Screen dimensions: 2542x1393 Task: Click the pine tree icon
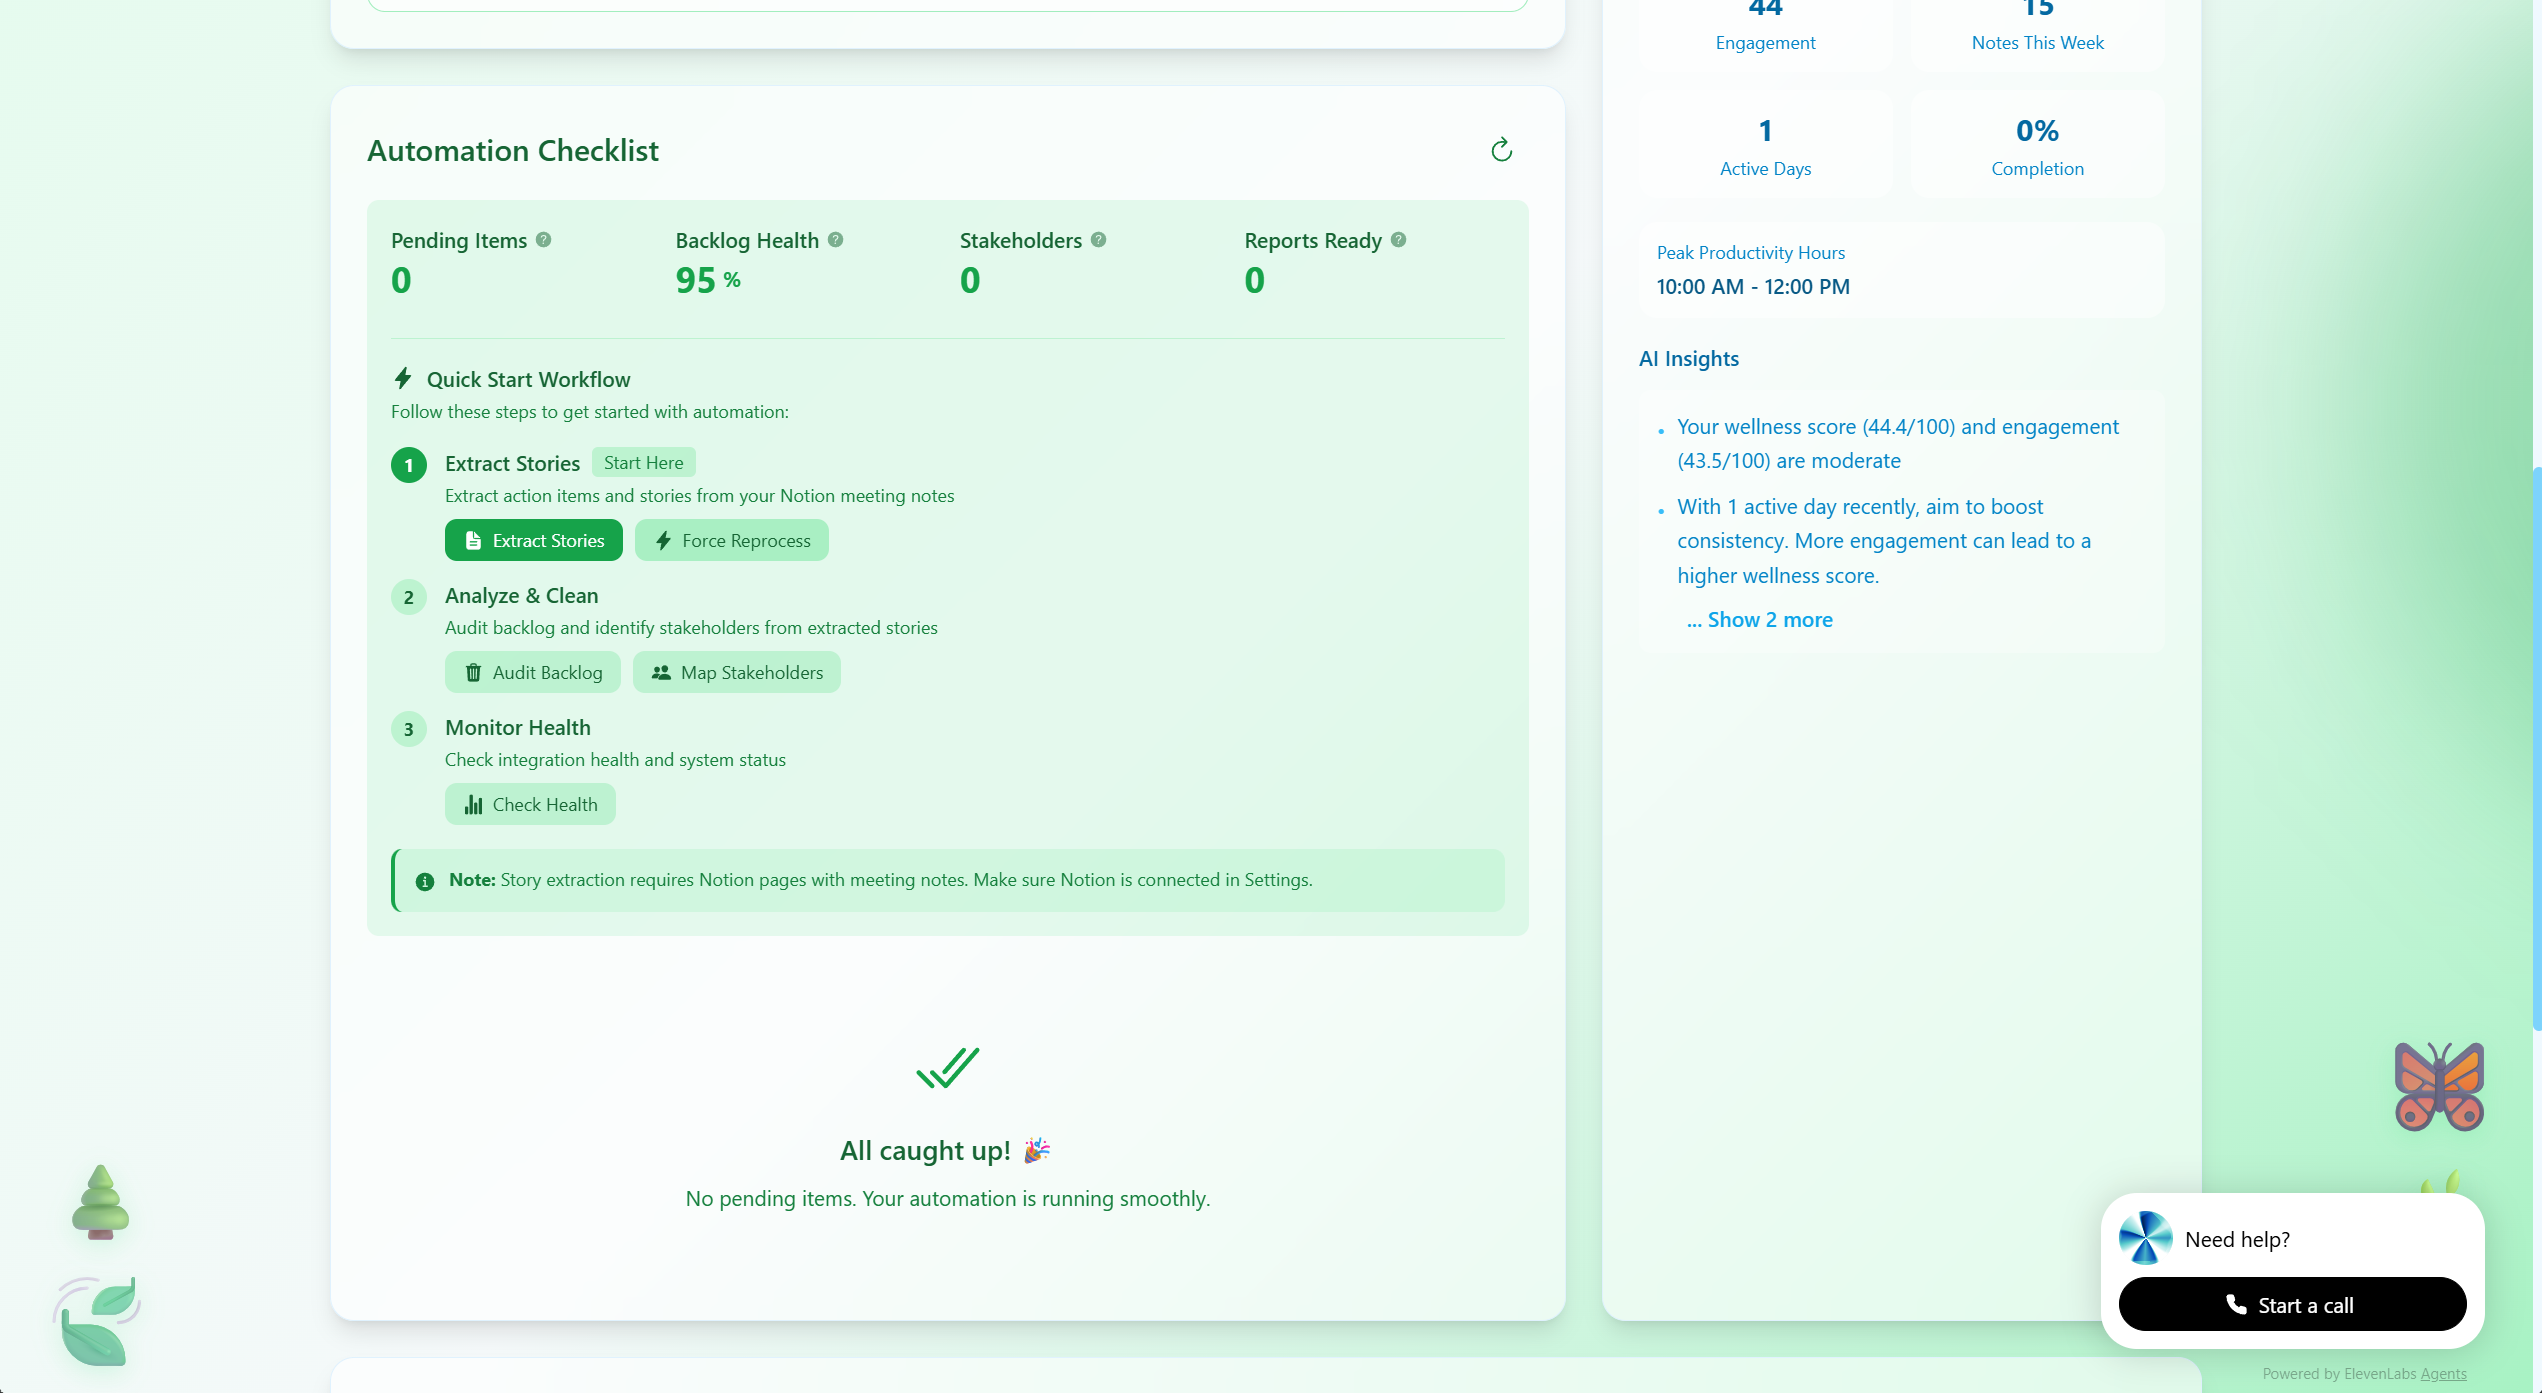coord(100,1202)
